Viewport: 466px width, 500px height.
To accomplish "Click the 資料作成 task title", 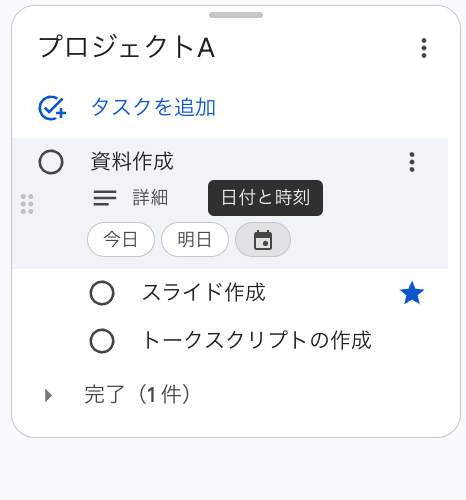I will (132, 161).
